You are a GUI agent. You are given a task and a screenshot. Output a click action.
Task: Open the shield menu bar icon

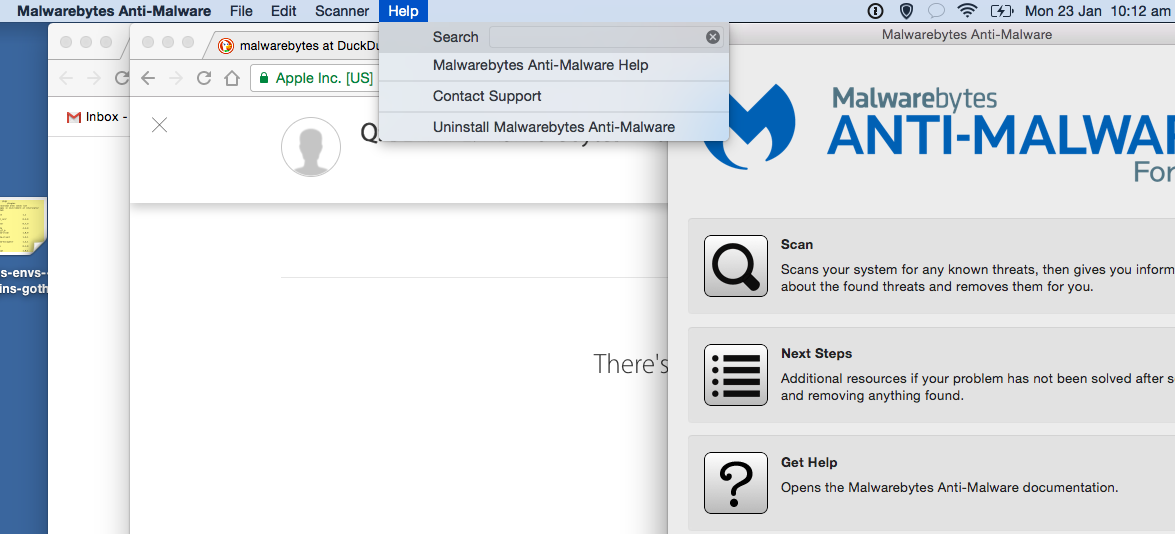tap(907, 11)
